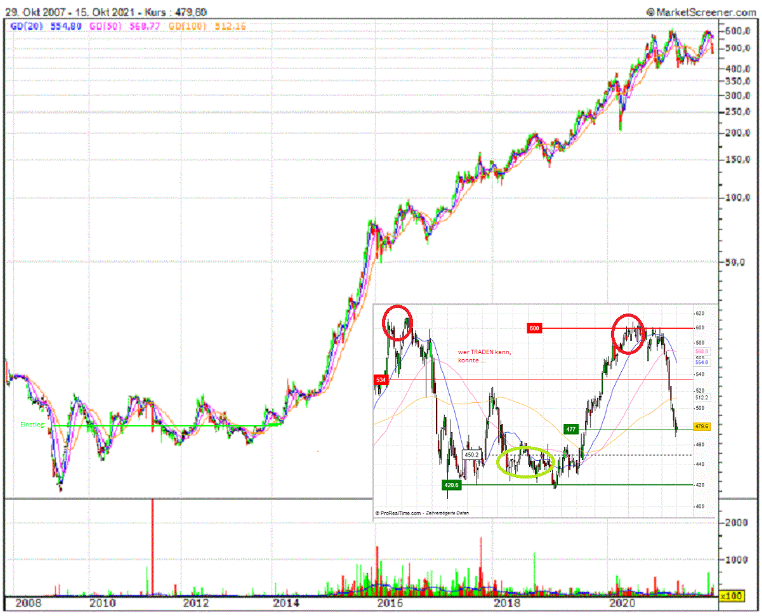Viewport: 762px width, 616px height.
Task: Click the white 450.2 price tag in inset chart
Action: click(471, 455)
